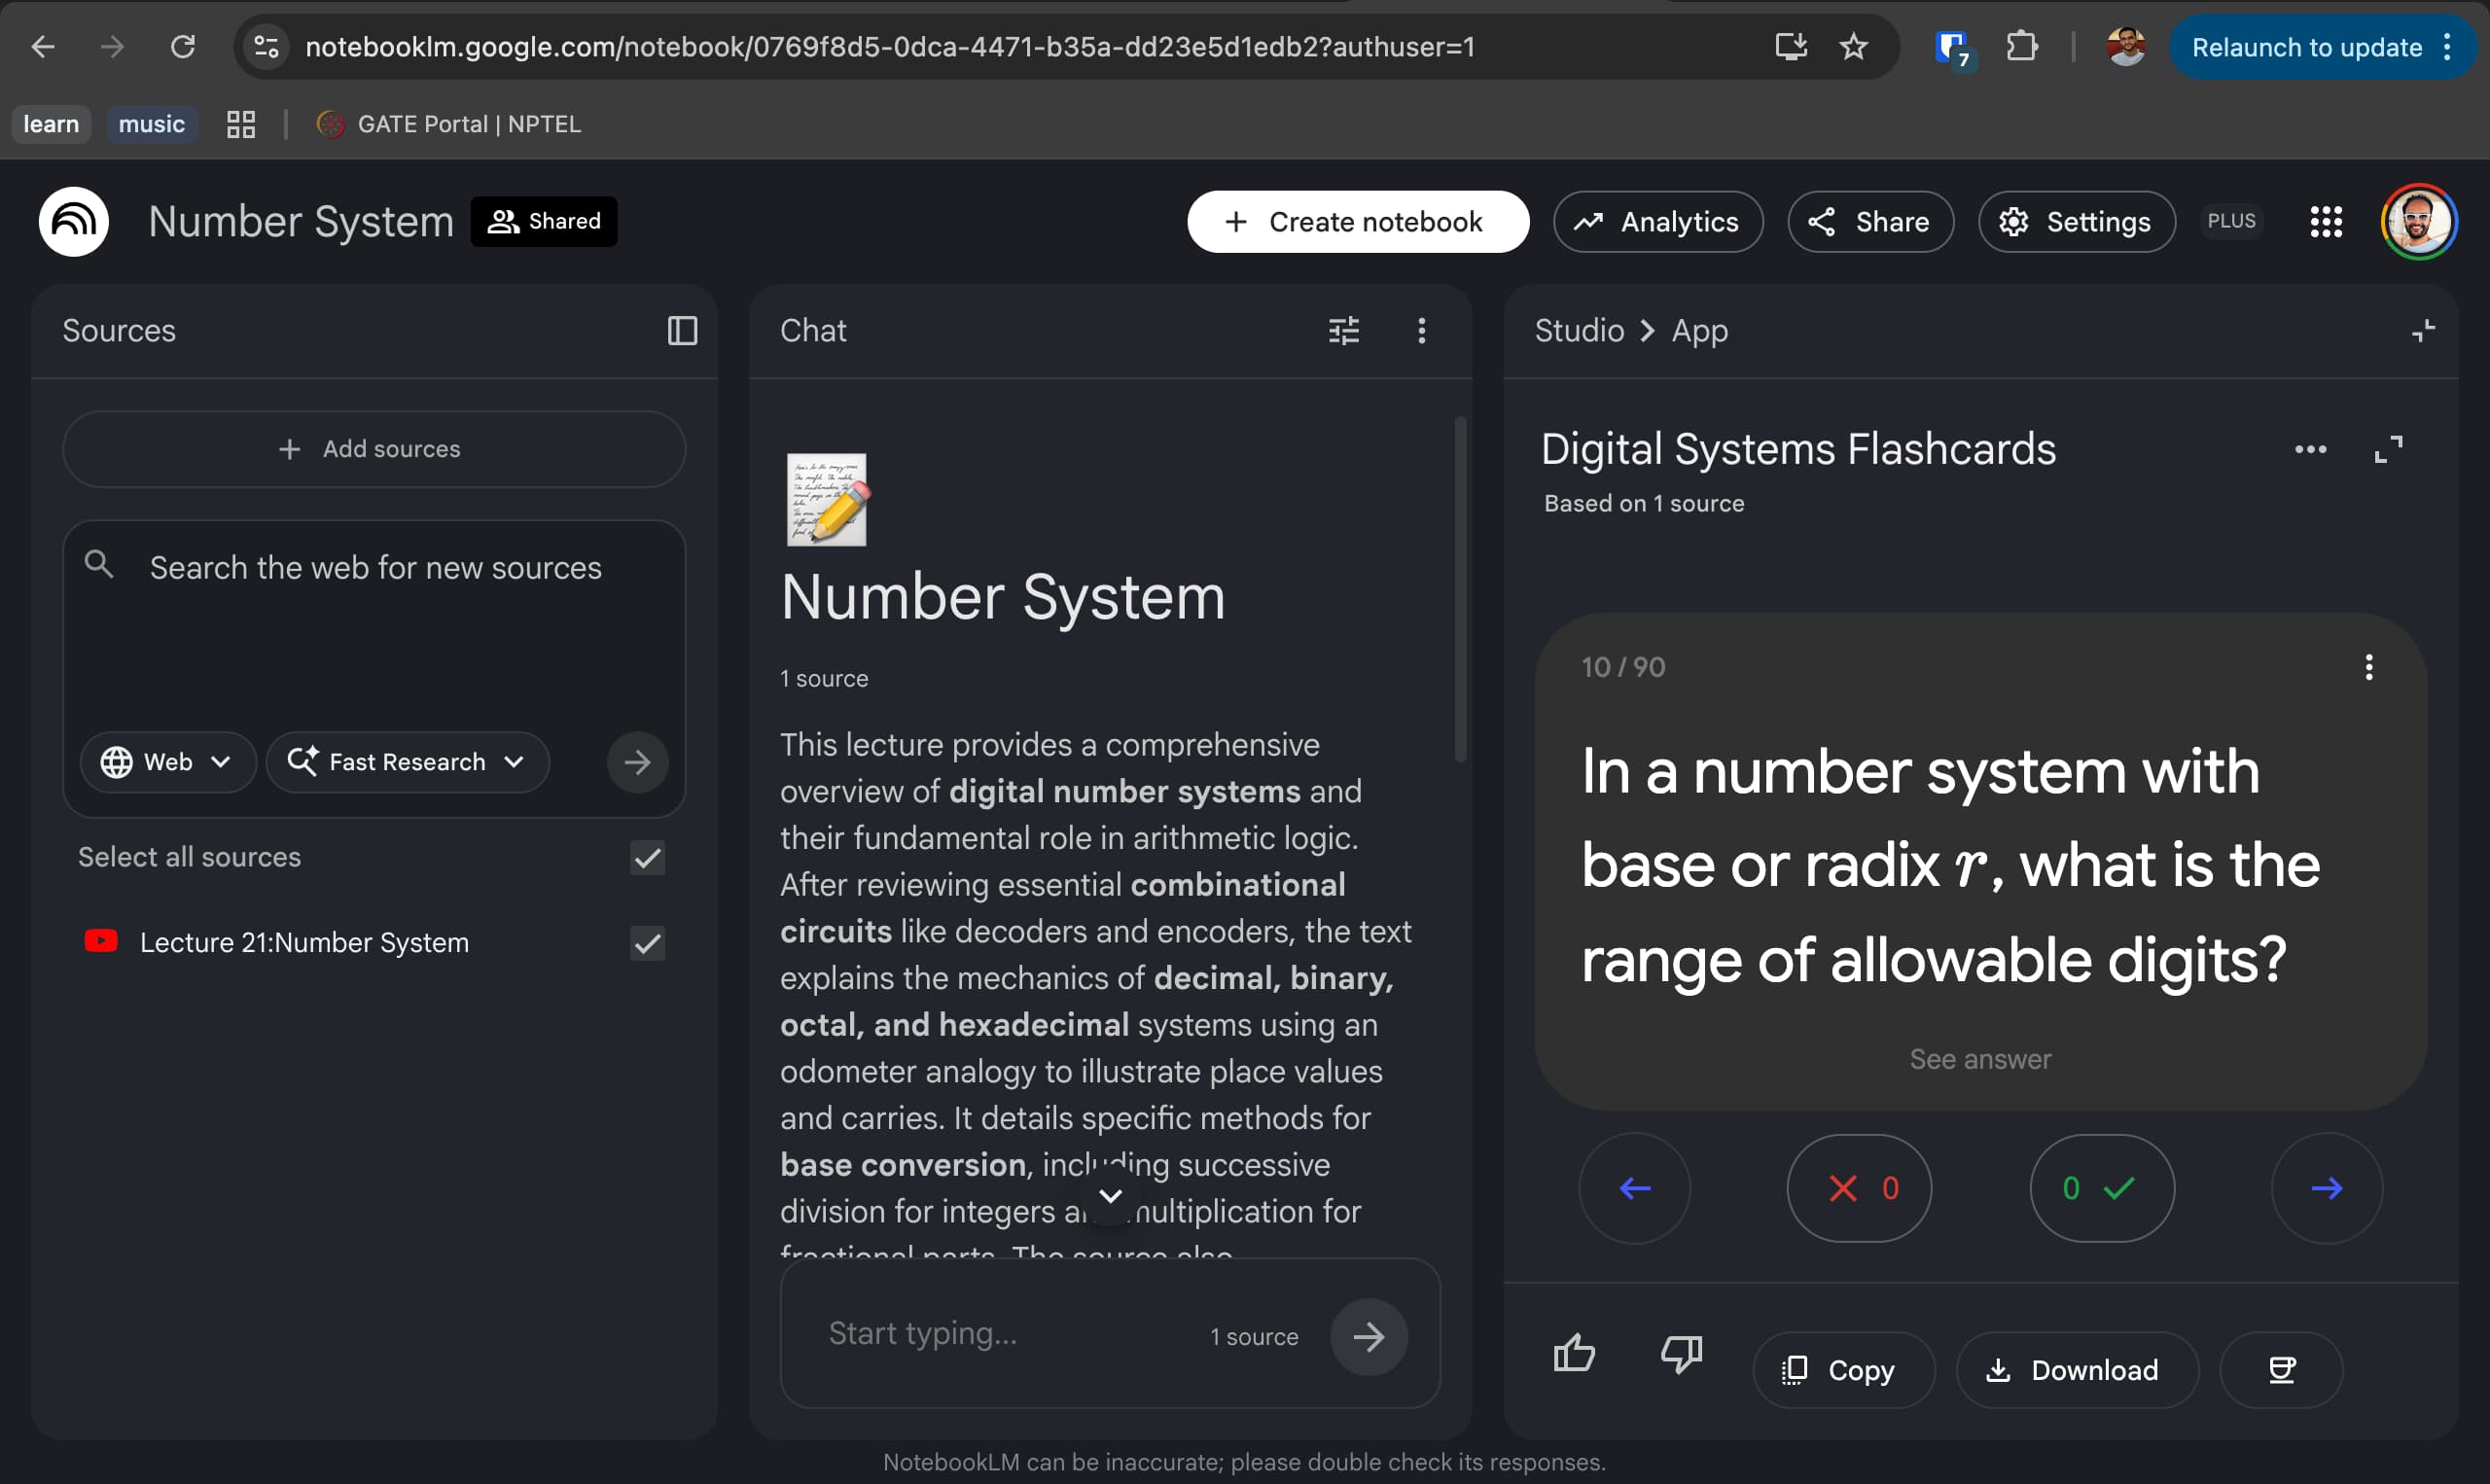The height and width of the screenshot is (1484, 2490).
Task: Deselect the Lecture 21:Number System source
Action: click(647, 943)
